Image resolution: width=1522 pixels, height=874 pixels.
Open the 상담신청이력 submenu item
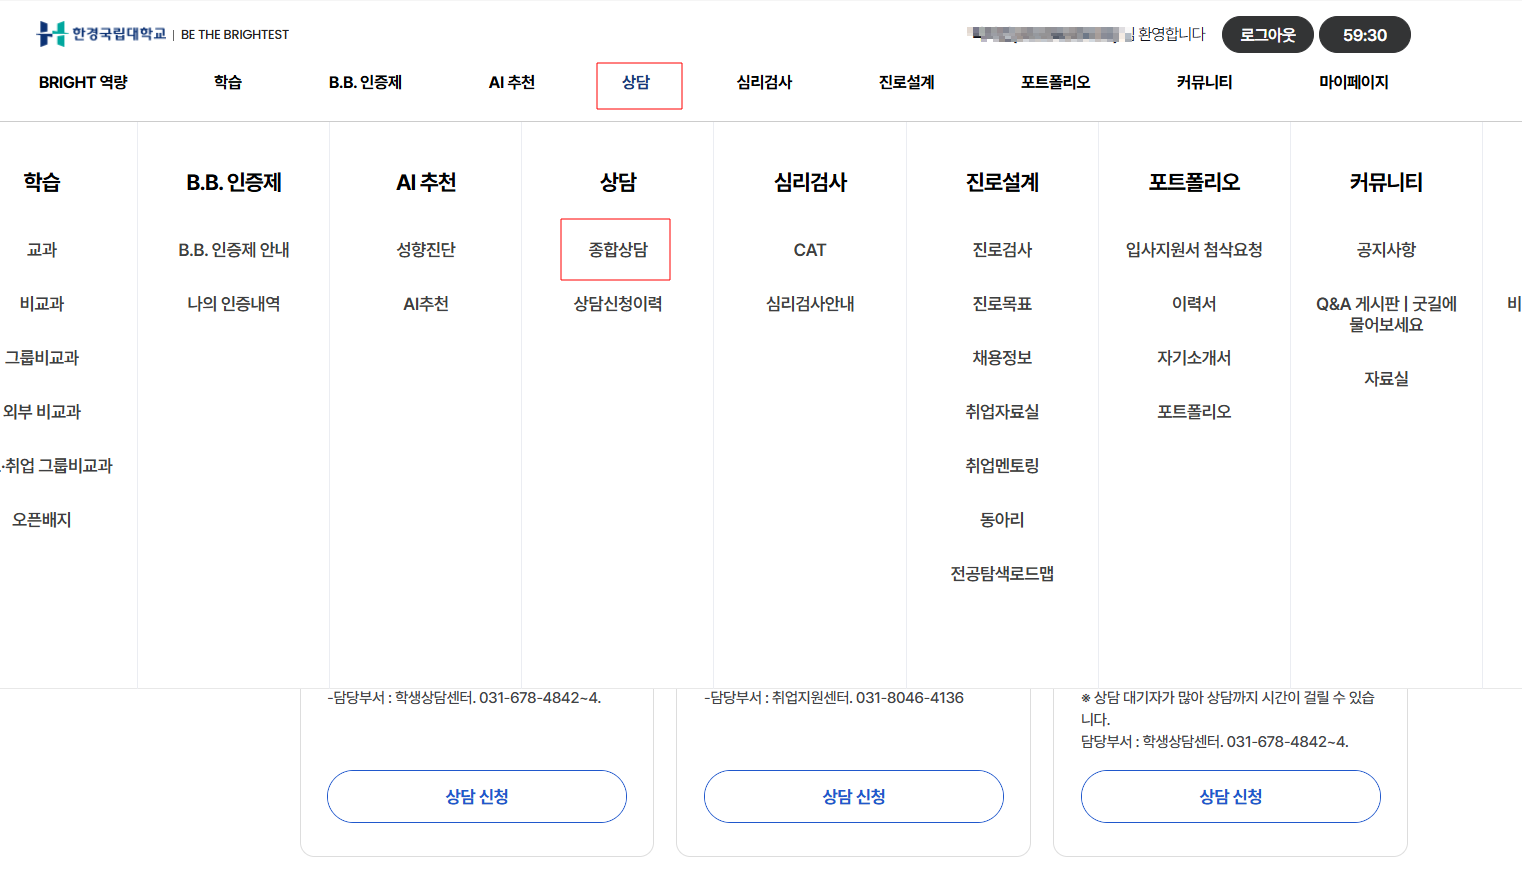point(617,304)
